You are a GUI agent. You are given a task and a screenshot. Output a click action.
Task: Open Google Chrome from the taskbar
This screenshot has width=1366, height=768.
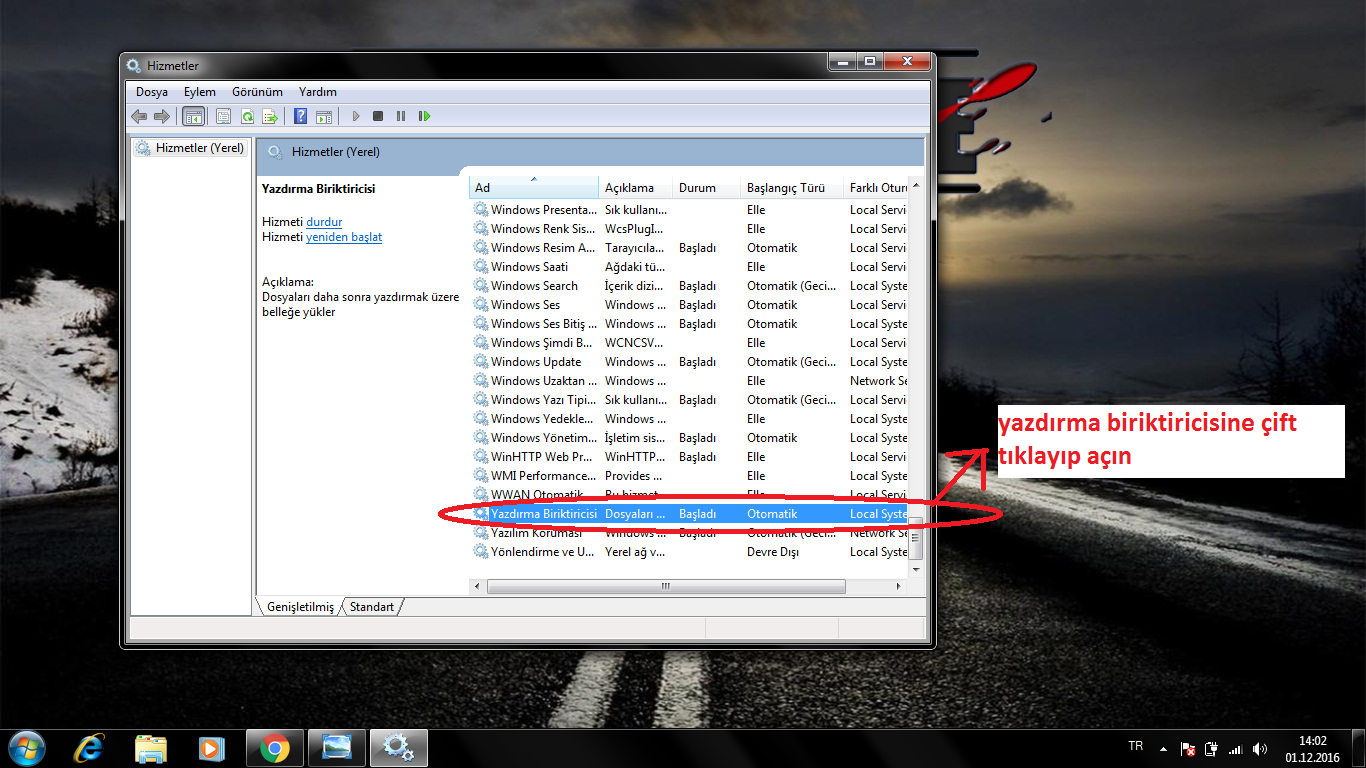click(275, 748)
